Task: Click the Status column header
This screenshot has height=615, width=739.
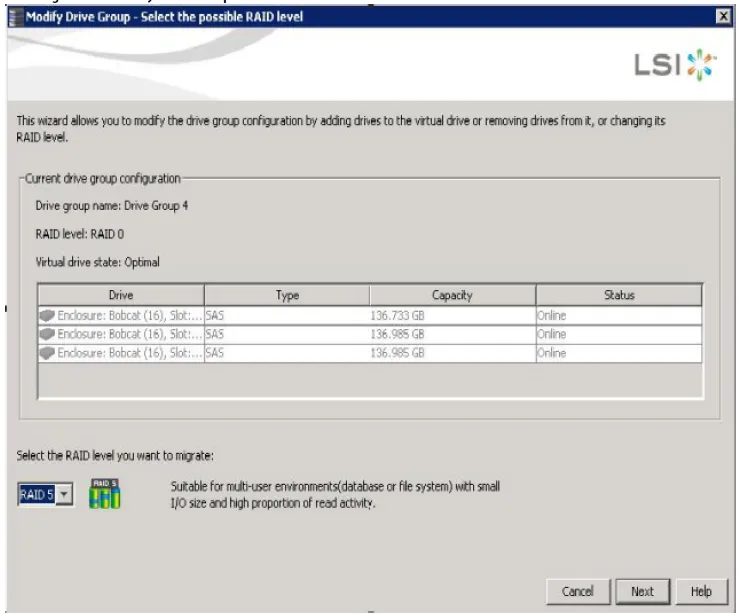Action: pyautogui.click(x=619, y=295)
